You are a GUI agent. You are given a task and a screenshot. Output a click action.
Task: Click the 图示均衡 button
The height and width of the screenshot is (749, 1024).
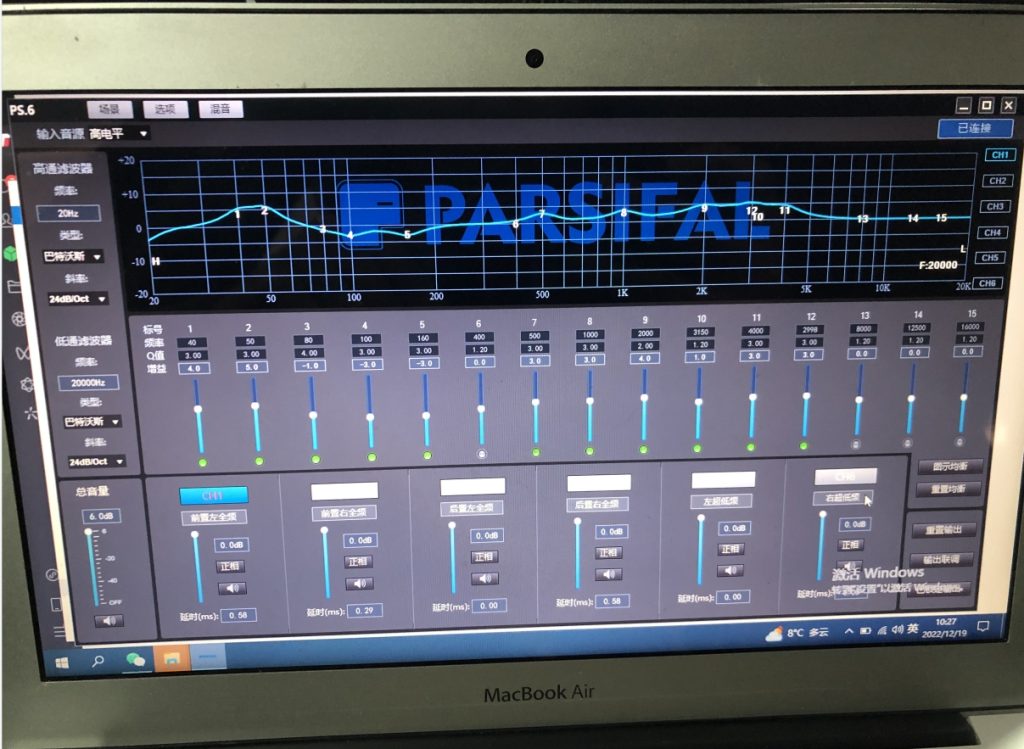(950, 467)
